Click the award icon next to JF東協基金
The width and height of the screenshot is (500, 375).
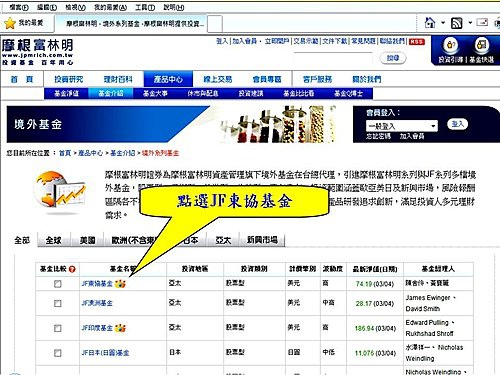click(120, 284)
